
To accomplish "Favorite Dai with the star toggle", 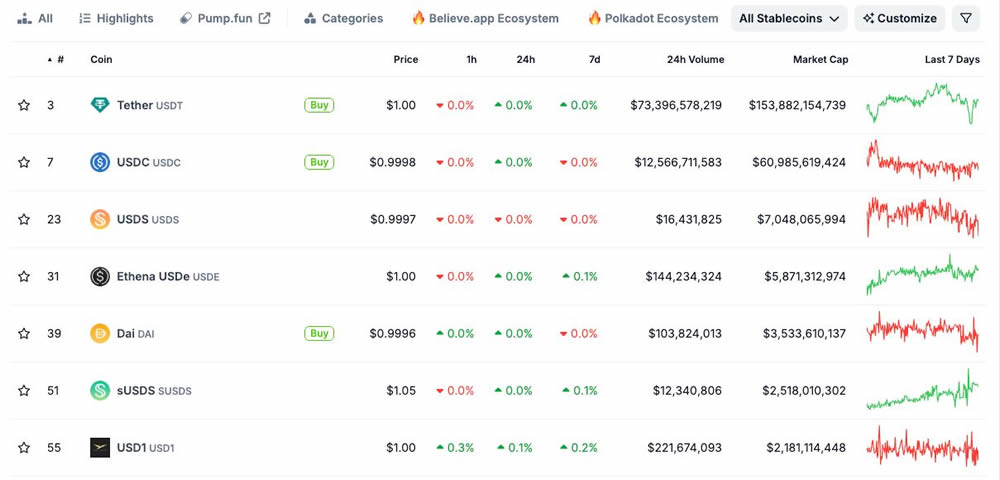I will (24, 333).
